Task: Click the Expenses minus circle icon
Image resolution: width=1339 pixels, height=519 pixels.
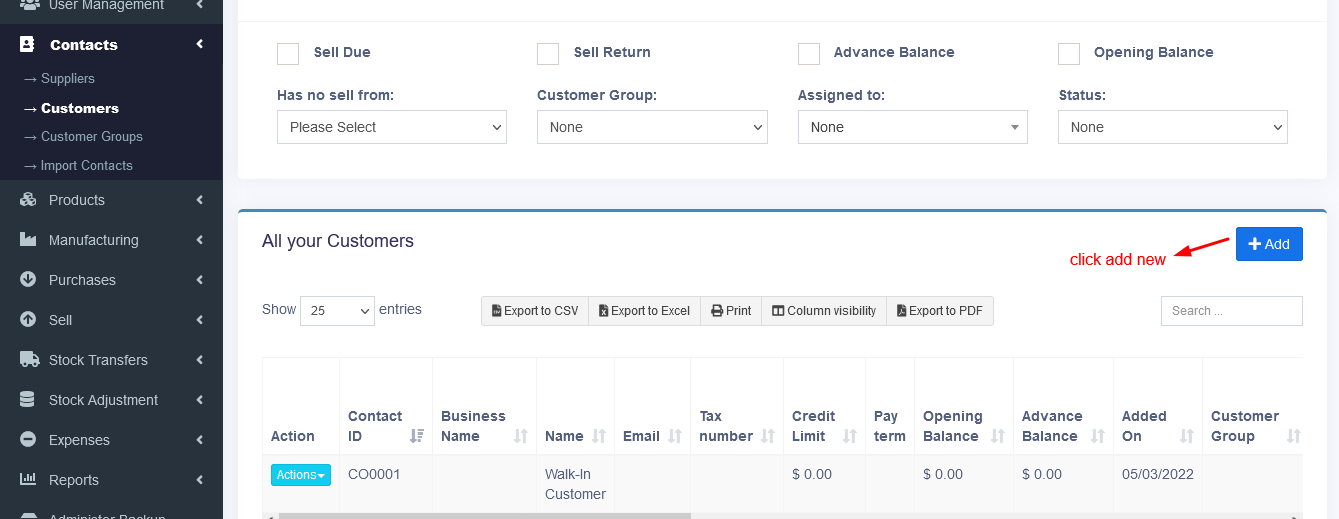Action: [x=28, y=440]
